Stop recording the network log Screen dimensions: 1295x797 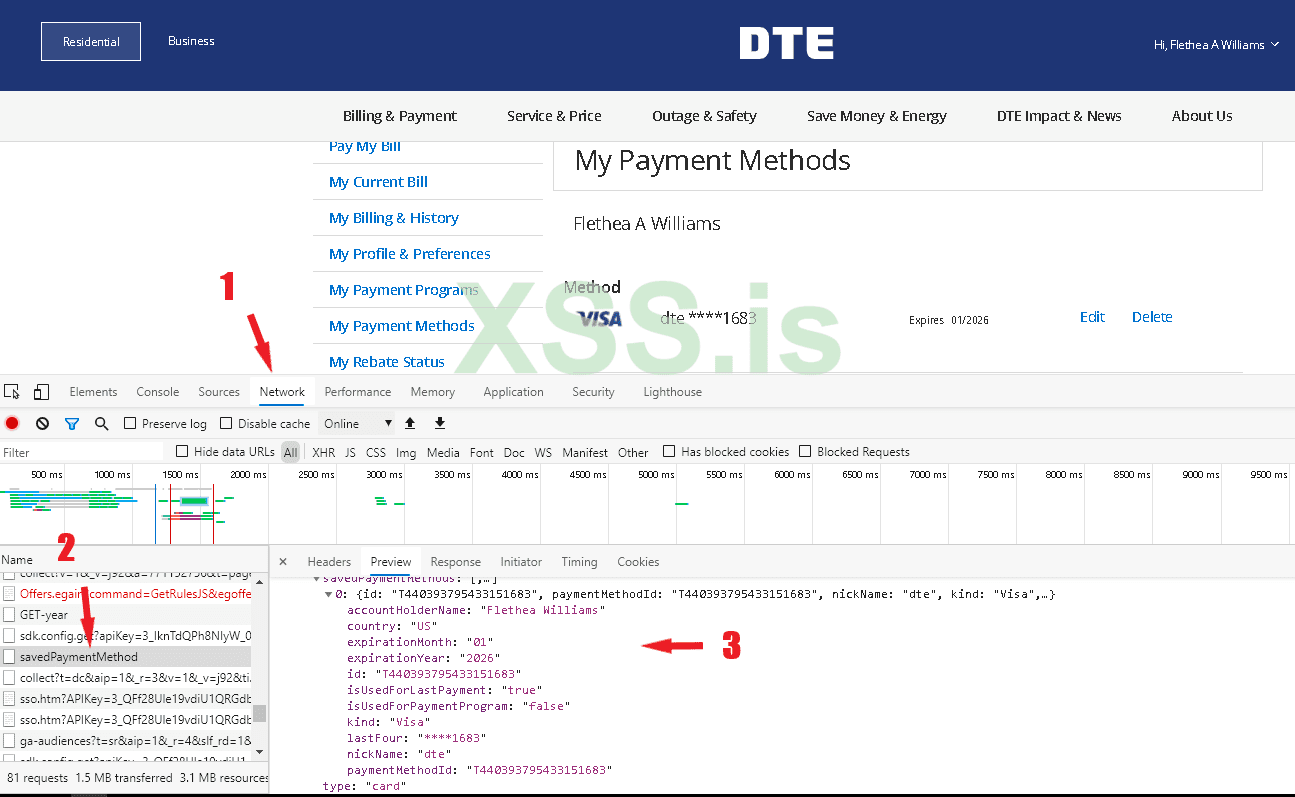[x=12, y=424]
